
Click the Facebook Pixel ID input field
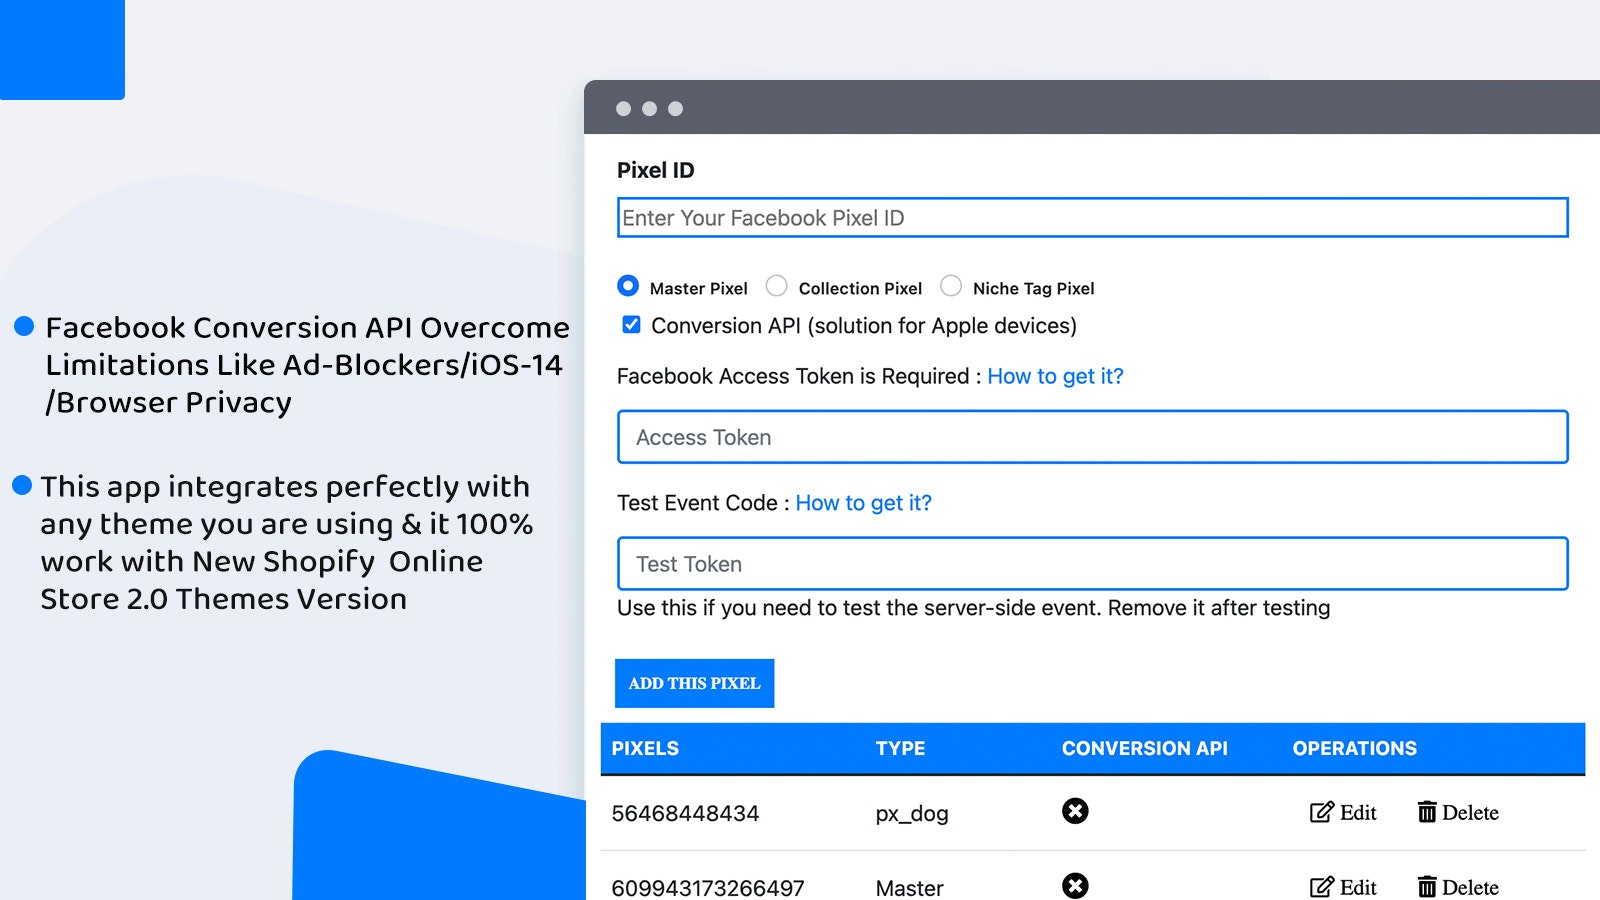[x=1092, y=218]
